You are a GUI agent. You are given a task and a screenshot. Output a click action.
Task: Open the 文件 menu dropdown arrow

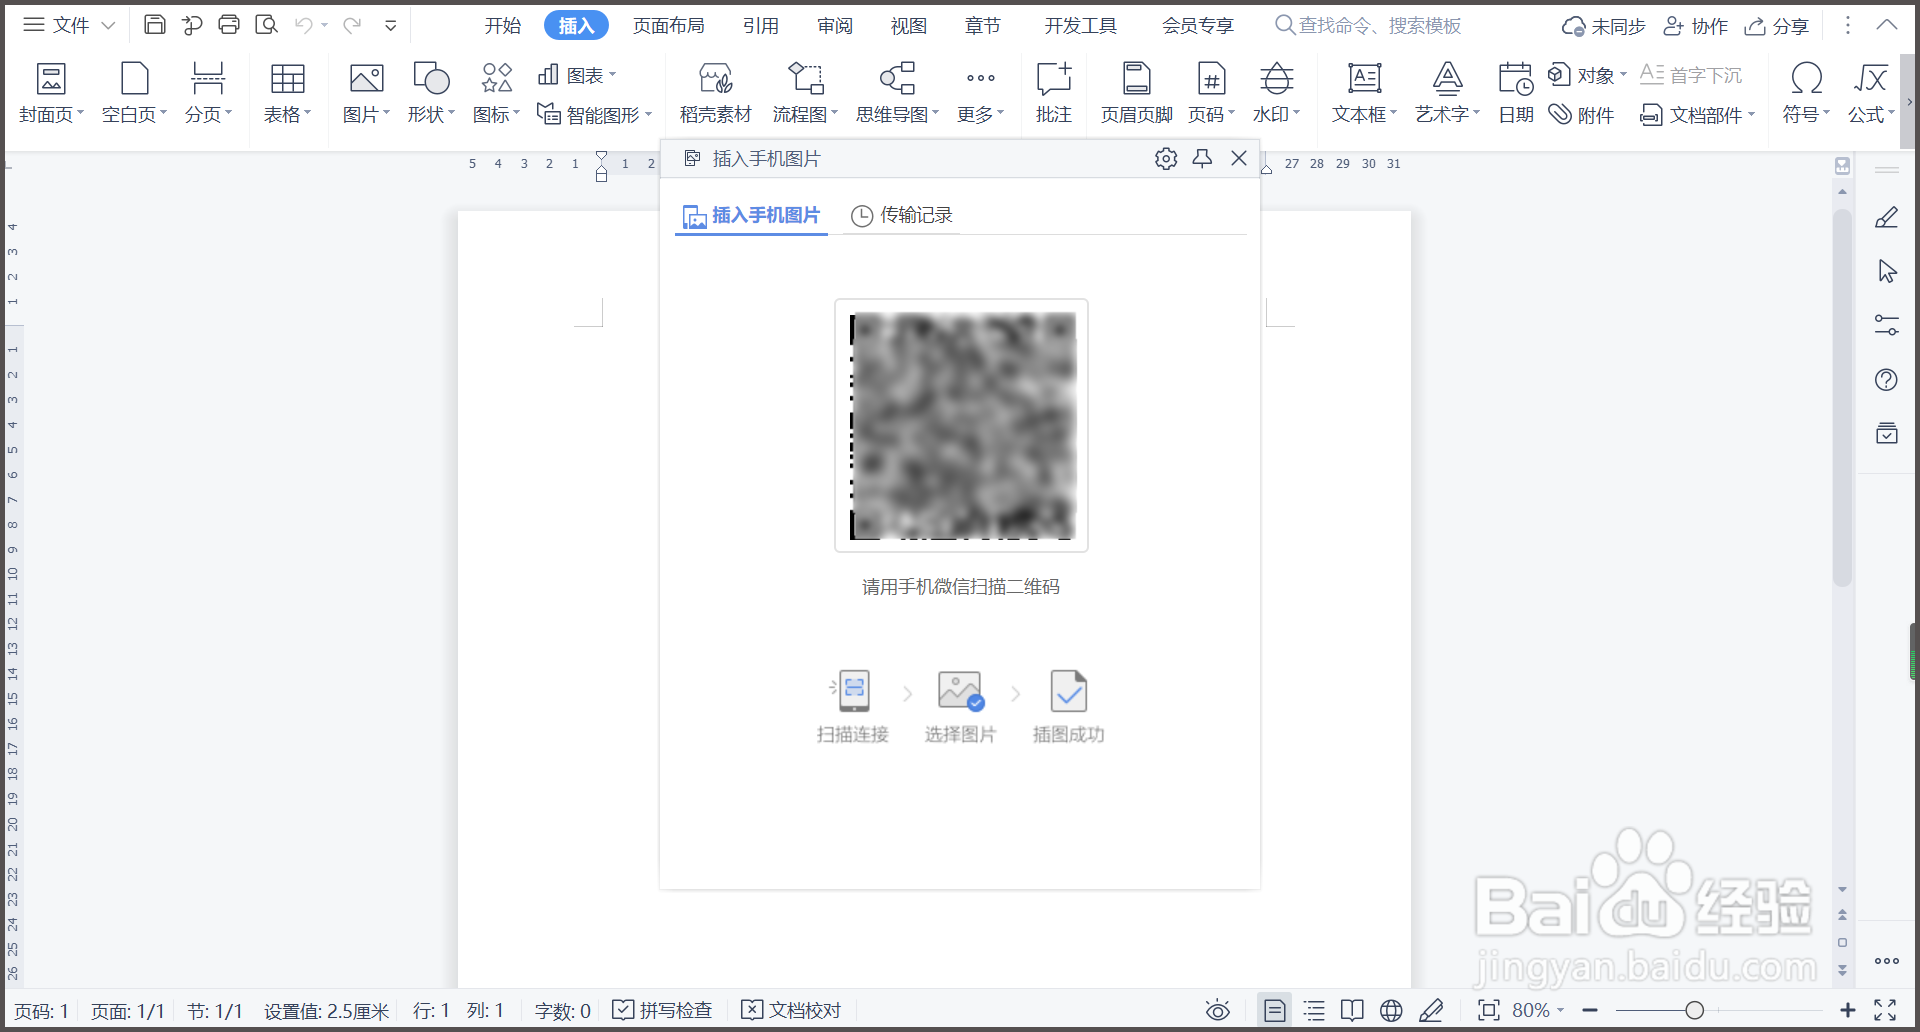click(x=109, y=25)
